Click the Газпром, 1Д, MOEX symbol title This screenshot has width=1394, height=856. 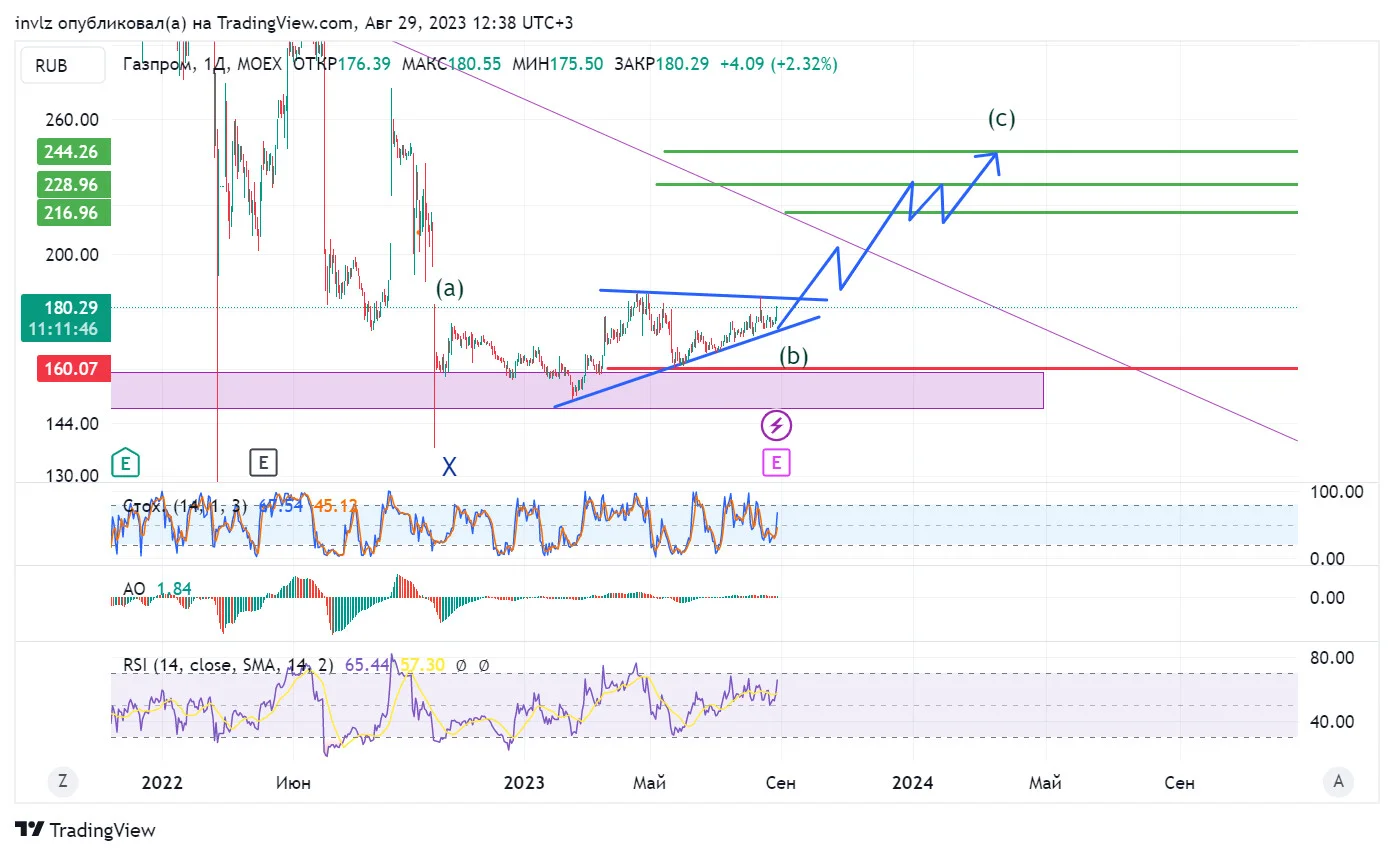pyautogui.click(x=203, y=64)
